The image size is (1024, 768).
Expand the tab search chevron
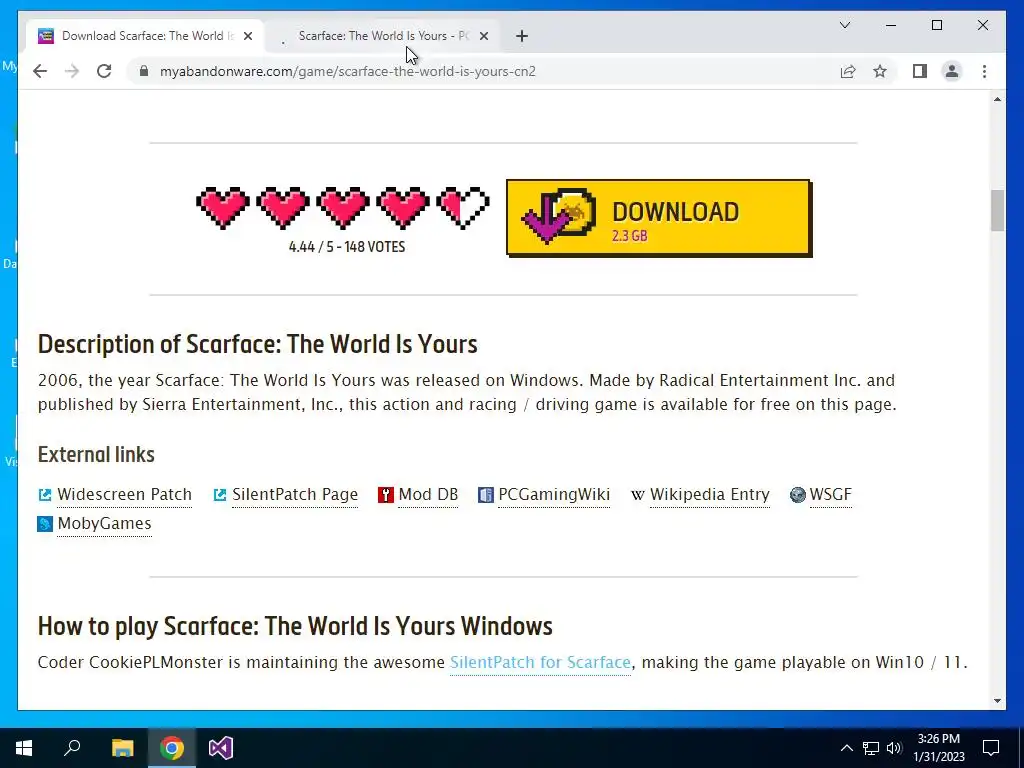coord(844,25)
